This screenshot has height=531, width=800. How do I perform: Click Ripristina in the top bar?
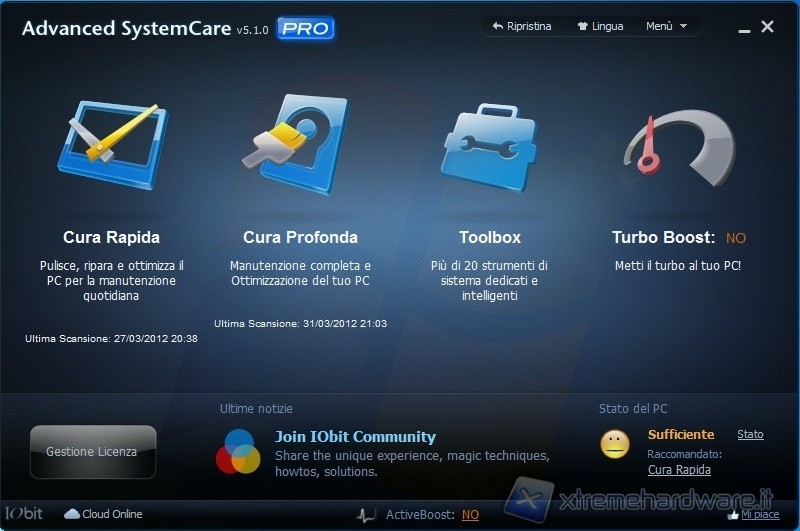[x=522, y=26]
